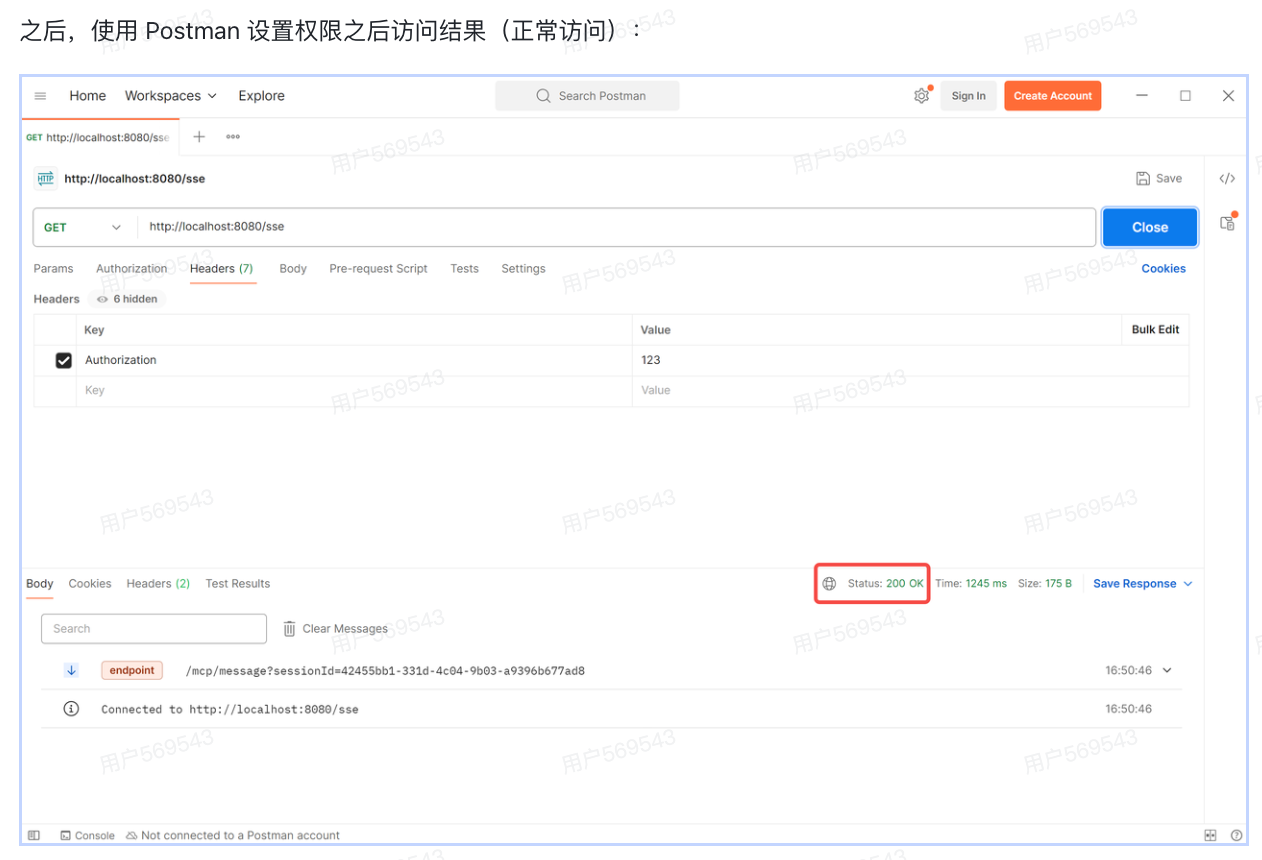Click Save Response
Viewport: 1262px width, 860px height.
[1134, 584]
